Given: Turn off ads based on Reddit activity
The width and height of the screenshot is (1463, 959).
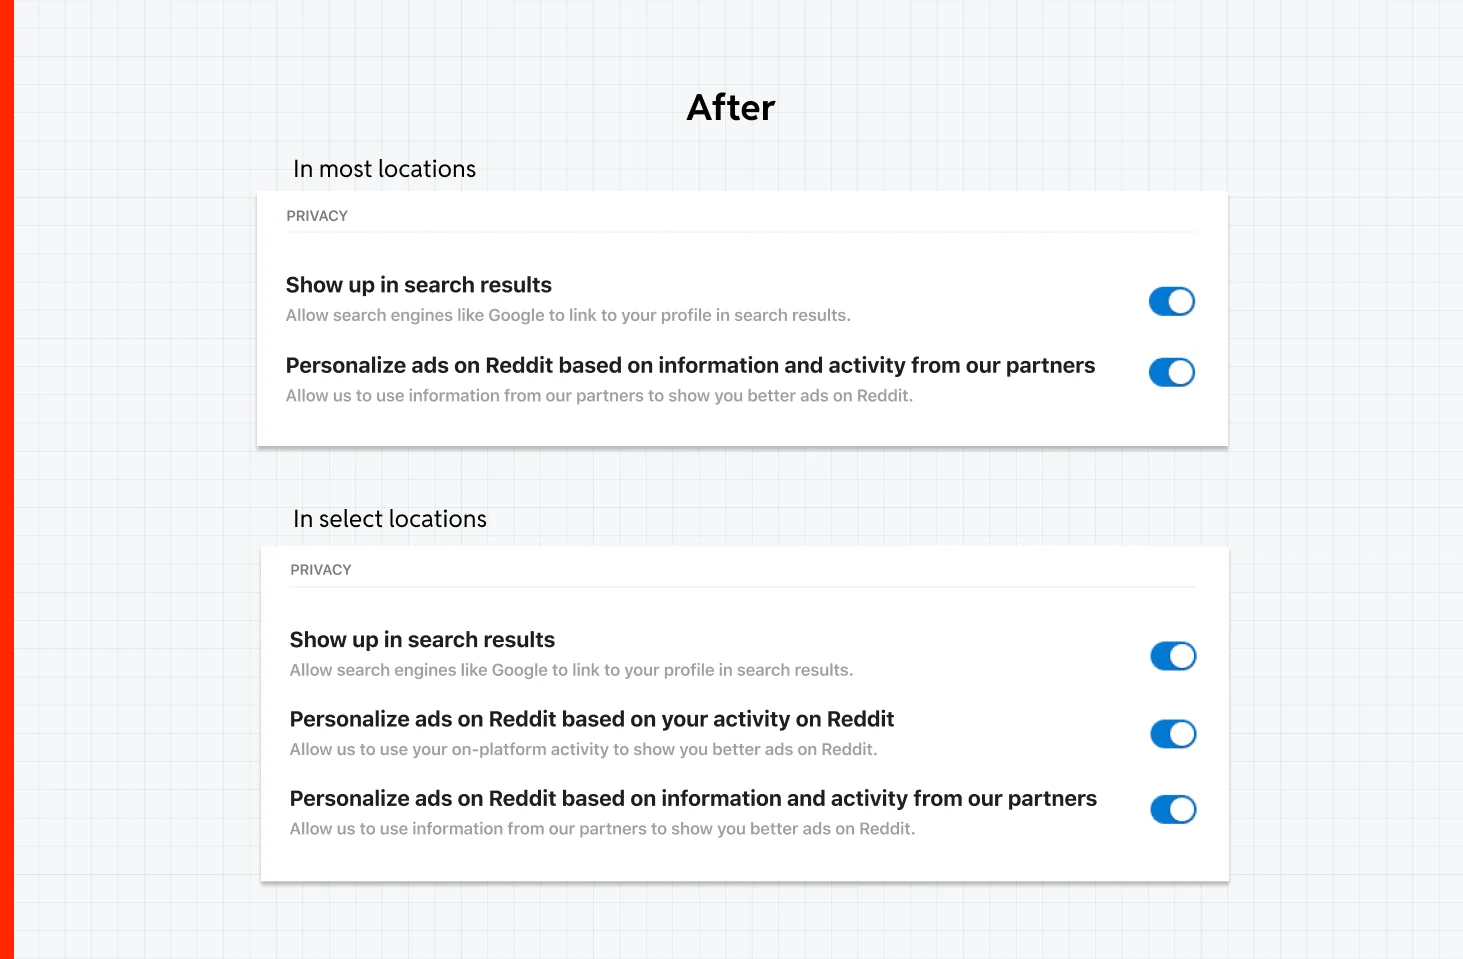Looking at the screenshot, I should point(1173,734).
